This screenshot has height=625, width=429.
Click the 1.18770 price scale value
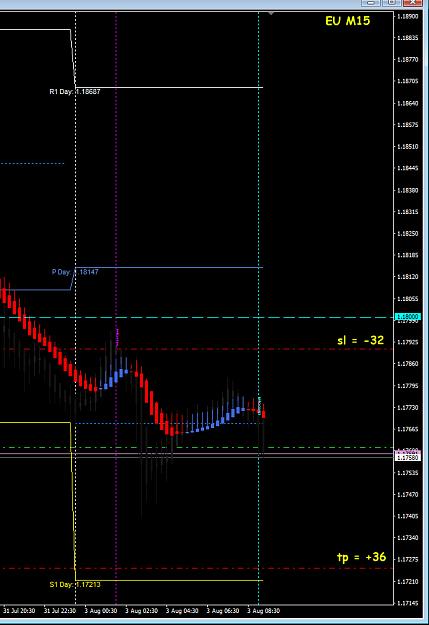tap(408, 59)
